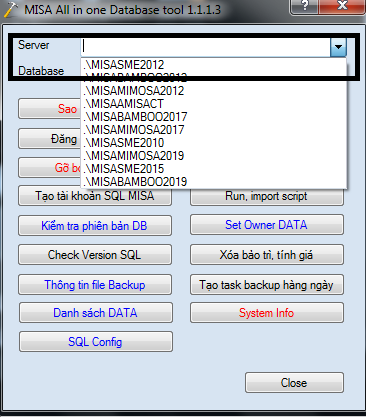Click into the Server text field
The width and height of the screenshot is (366, 417).
pyautogui.click(x=206, y=47)
